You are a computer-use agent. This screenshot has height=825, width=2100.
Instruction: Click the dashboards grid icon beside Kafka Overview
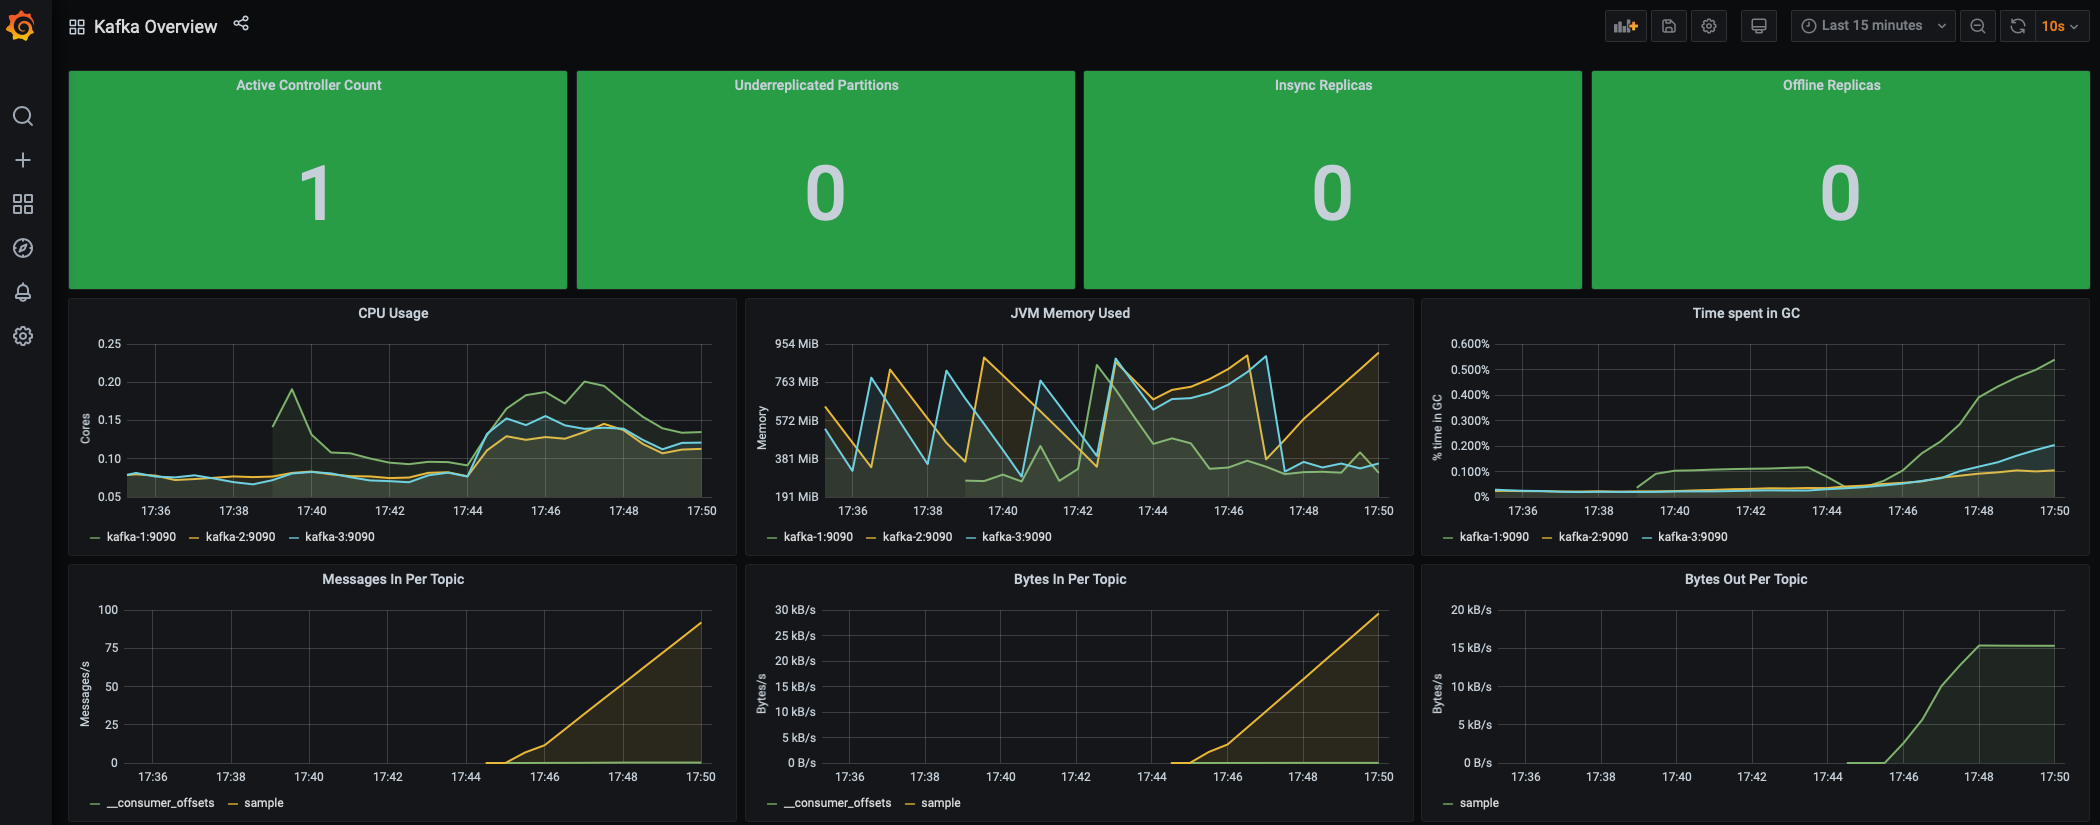coord(77,27)
